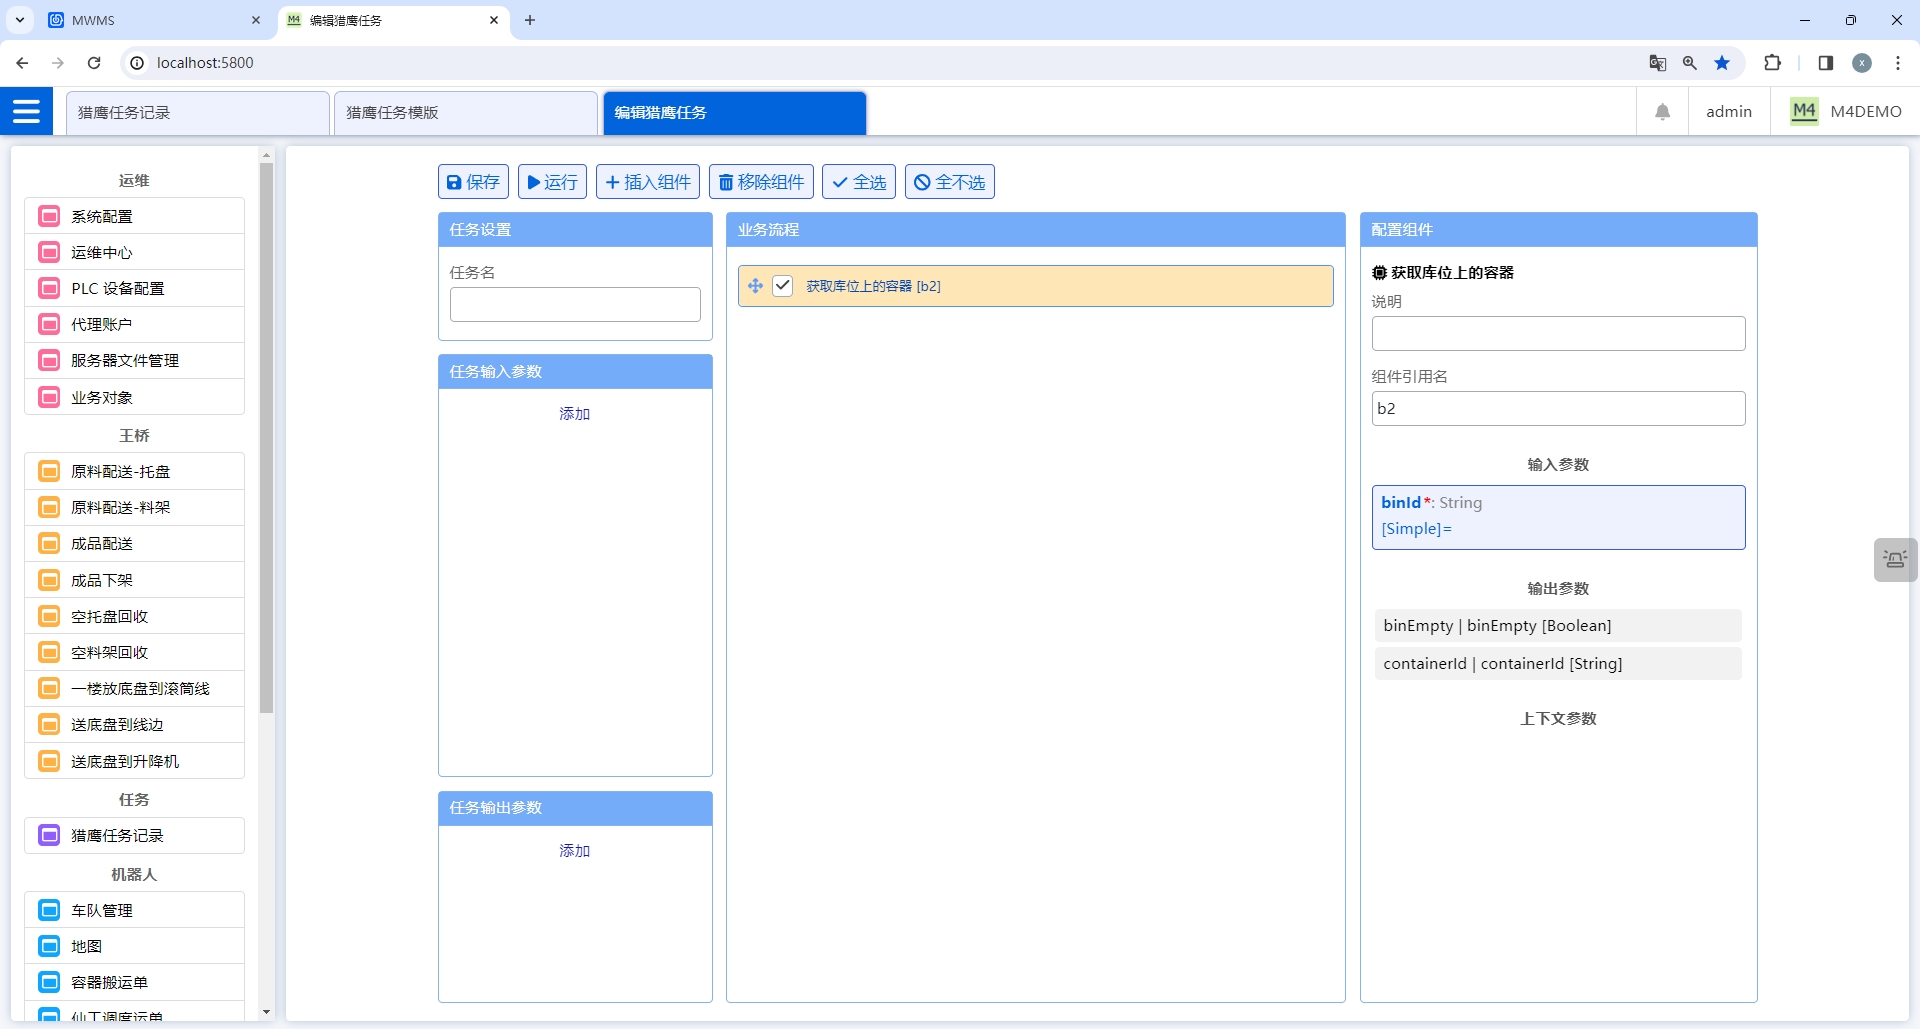
Task: Click 插入组件 insert component button
Action: 648,182
